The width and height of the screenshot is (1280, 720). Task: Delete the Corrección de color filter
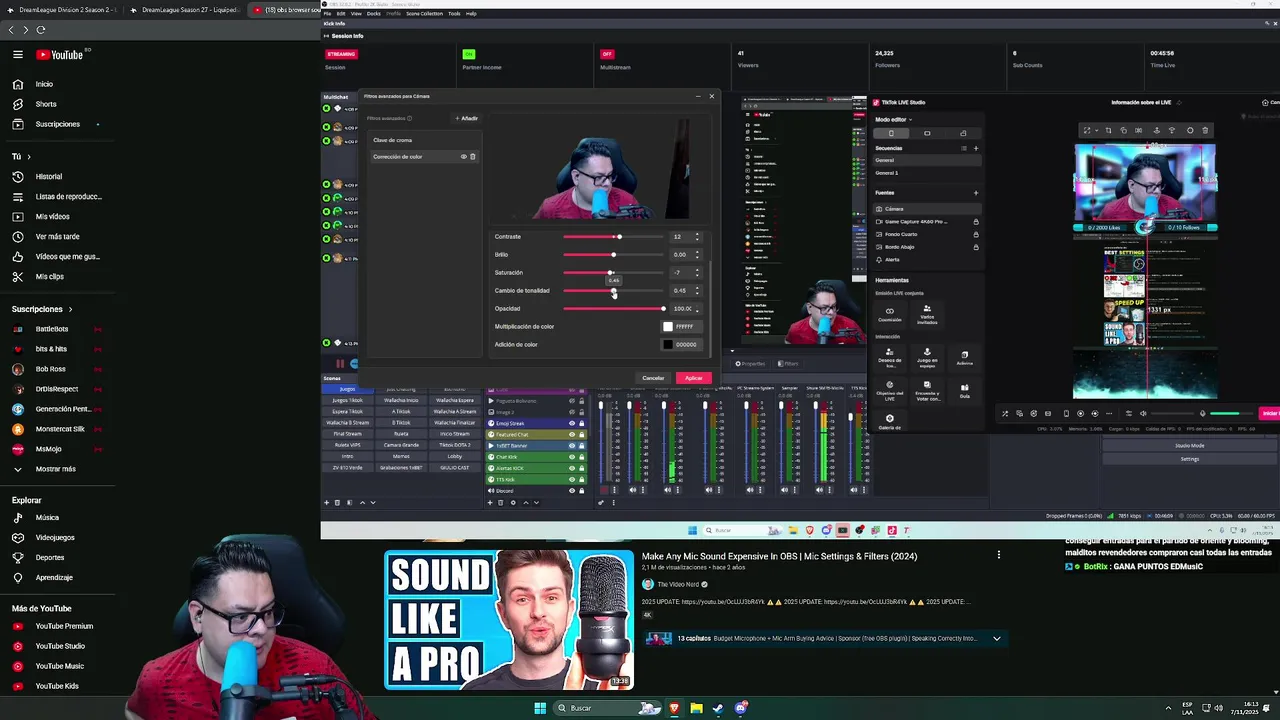click(x=473, y=157)
